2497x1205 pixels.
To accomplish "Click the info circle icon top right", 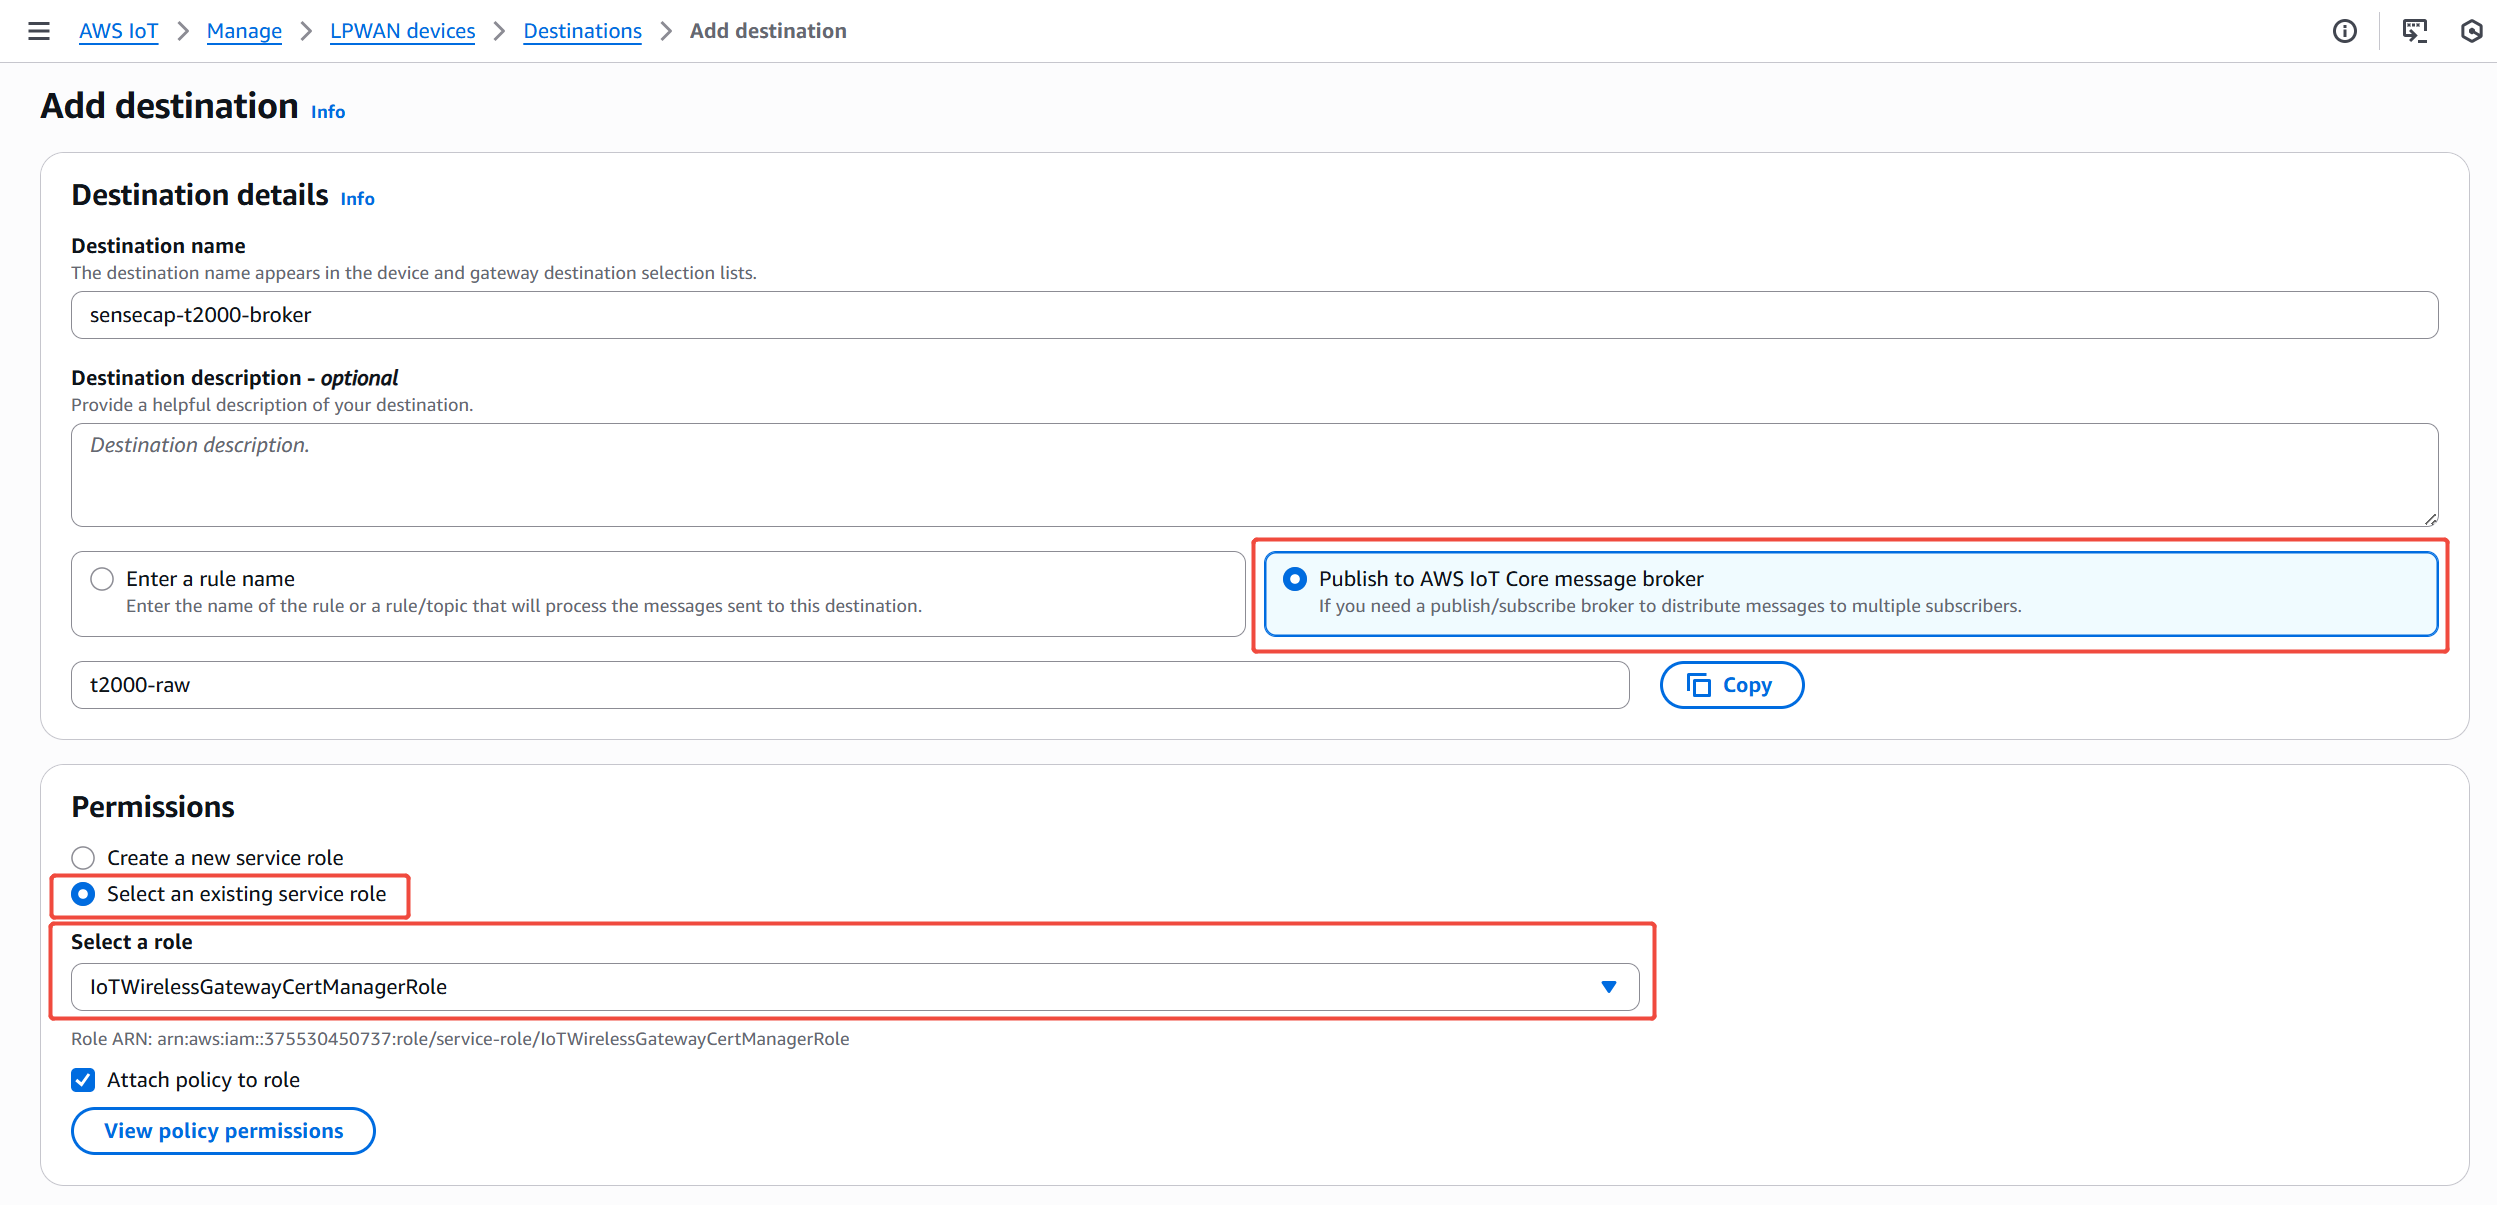I will pos(2344,31).
